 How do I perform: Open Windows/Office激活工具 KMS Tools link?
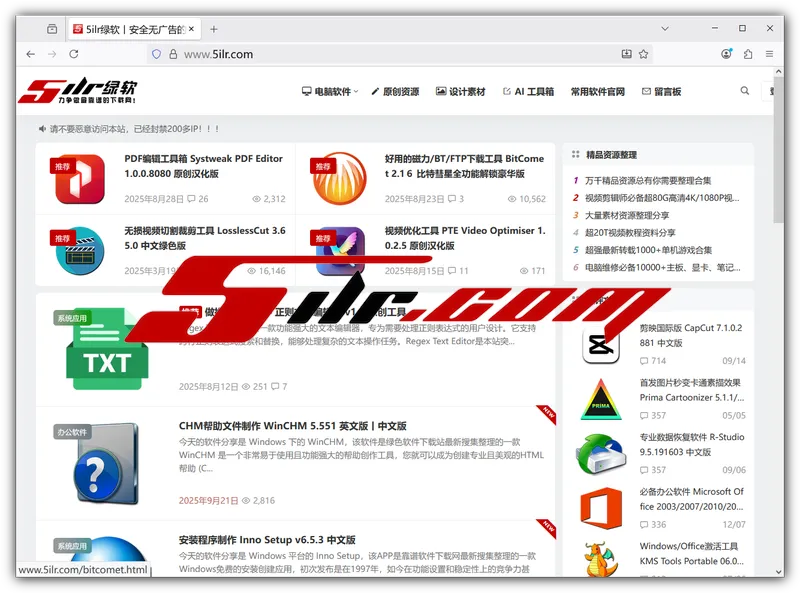click(692, 553)
